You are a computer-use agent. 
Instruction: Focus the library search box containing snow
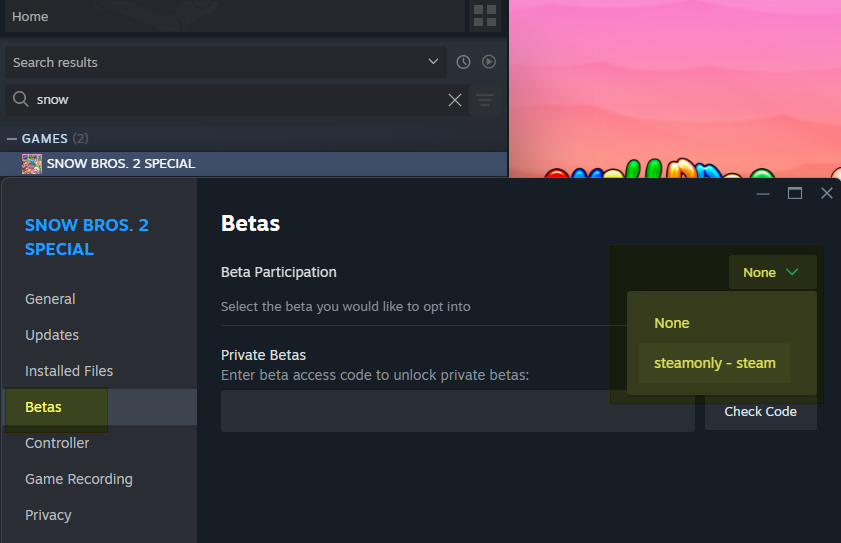pos(237,100)
